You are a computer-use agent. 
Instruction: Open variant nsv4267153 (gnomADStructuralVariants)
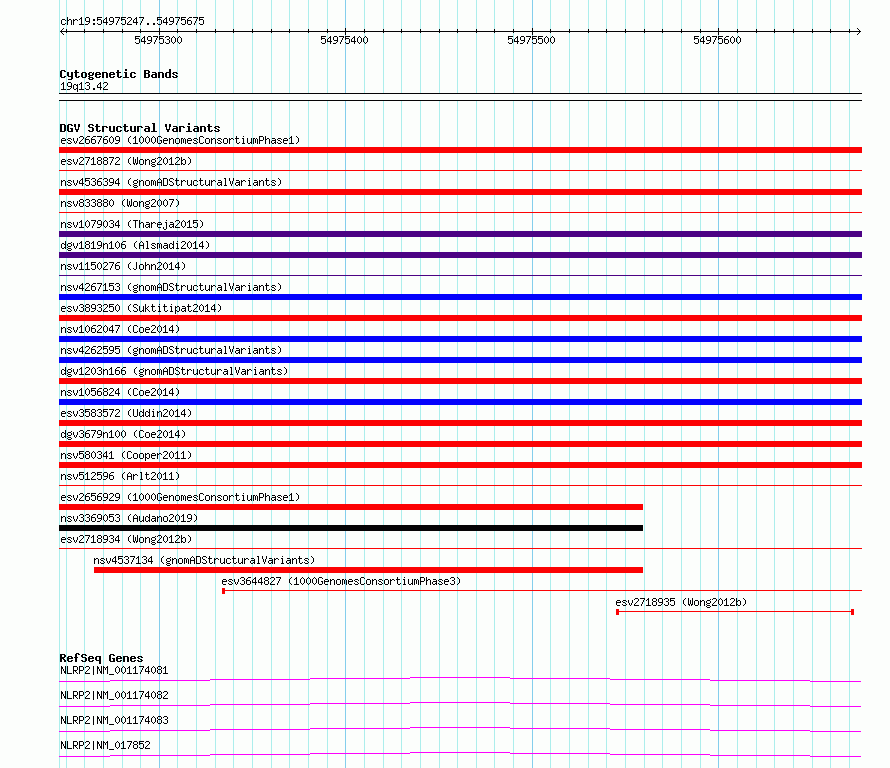click(171, 287)
